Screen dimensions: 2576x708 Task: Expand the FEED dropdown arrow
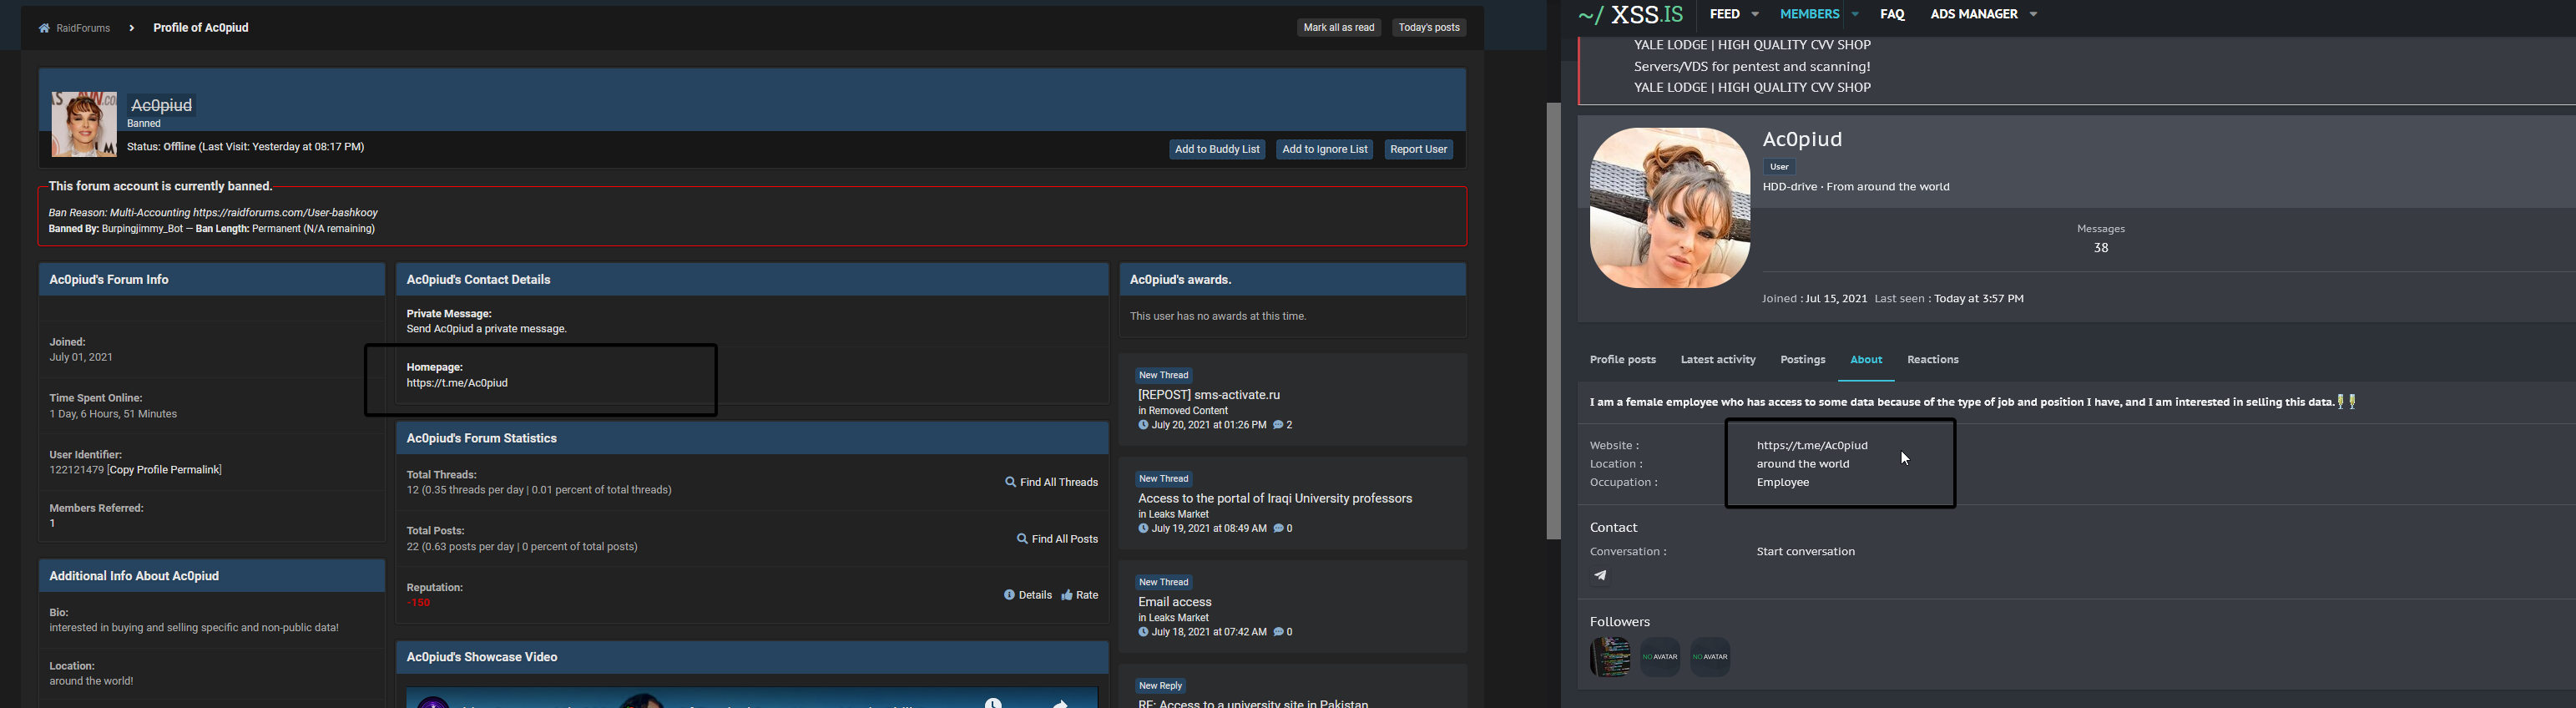[x=1755, y=15]
